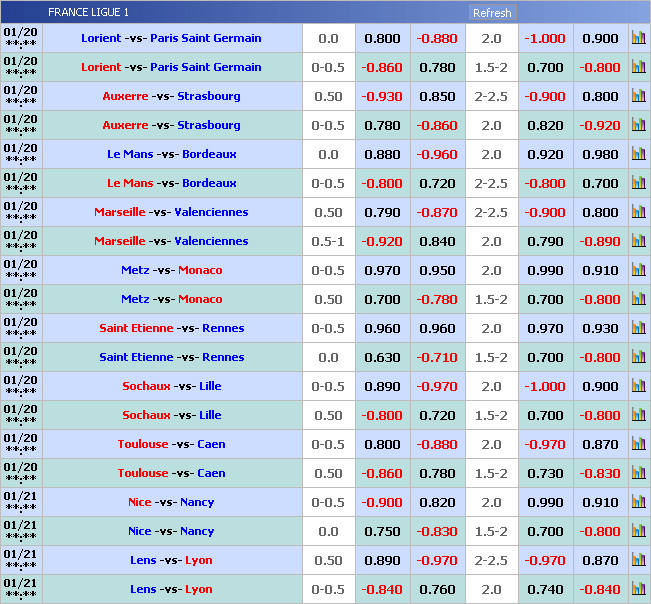View chart icon for Toulouse-Caen 0.50 handicap row

coord(638,474)
